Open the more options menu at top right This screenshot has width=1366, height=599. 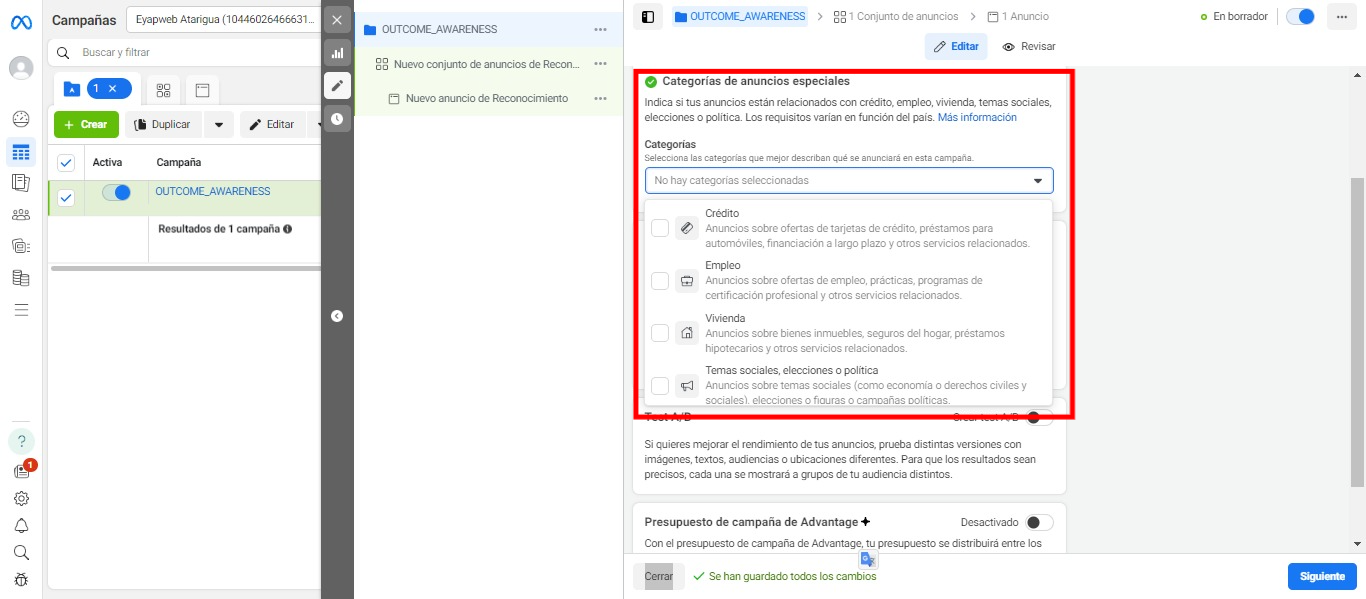1340,17
